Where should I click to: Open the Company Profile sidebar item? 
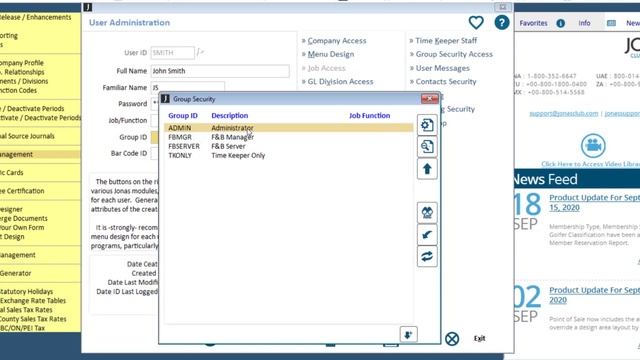pos(22,63)
